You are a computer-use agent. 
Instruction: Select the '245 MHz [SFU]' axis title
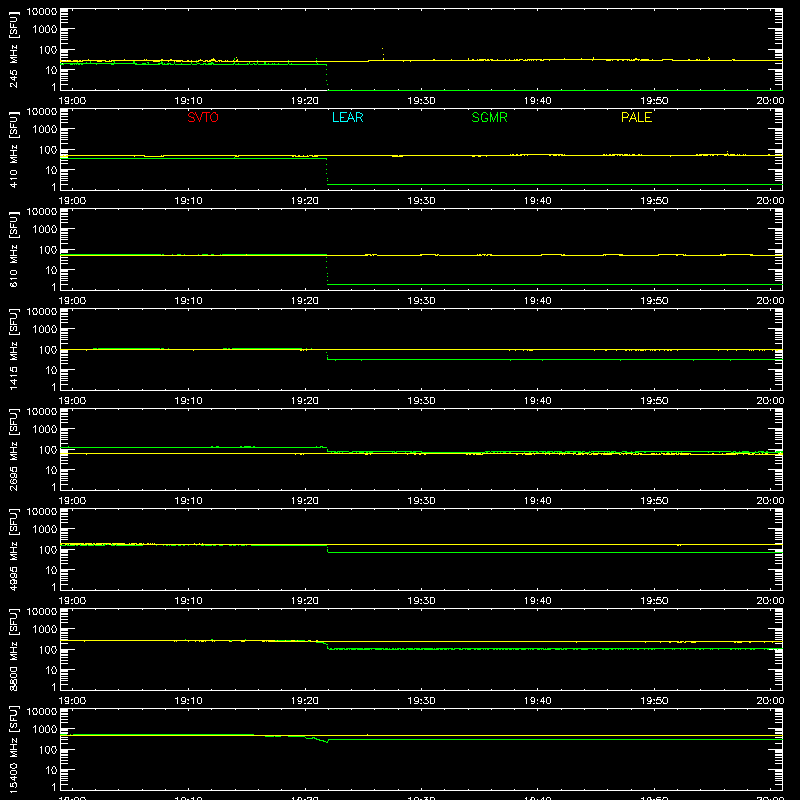point(13,49)
